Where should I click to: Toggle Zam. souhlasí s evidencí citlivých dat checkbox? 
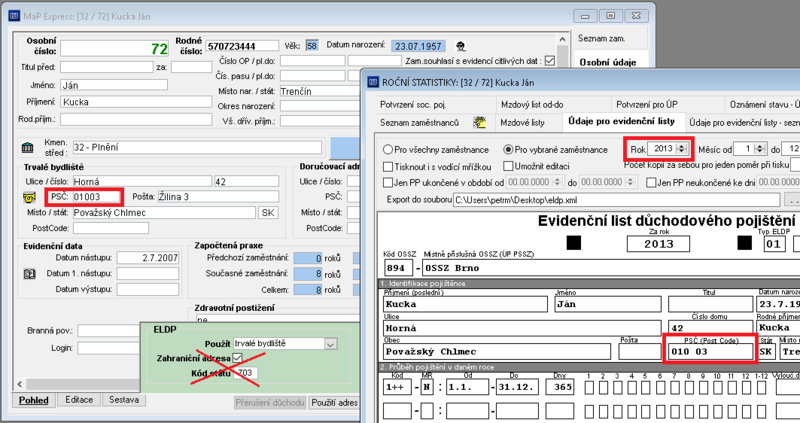(x=549, y=61)
